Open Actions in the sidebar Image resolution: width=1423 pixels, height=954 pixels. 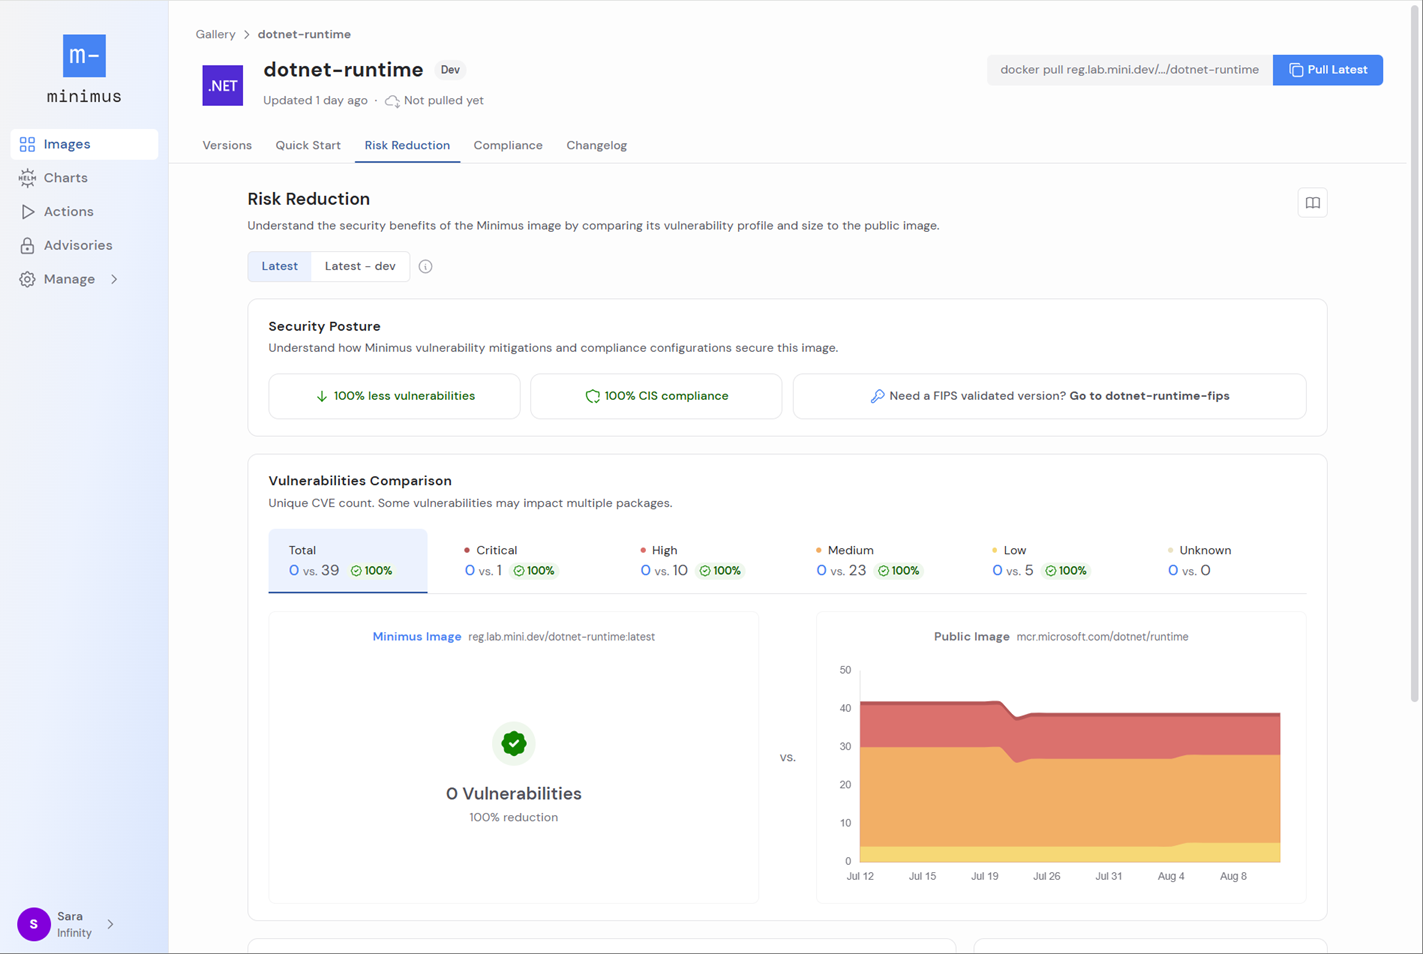coord(84,212)
